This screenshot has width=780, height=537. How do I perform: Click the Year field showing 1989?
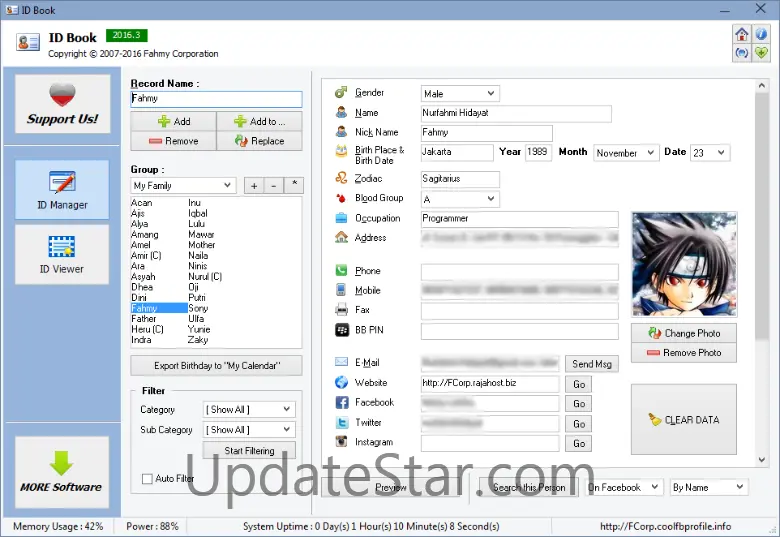(x=538, y=152)
